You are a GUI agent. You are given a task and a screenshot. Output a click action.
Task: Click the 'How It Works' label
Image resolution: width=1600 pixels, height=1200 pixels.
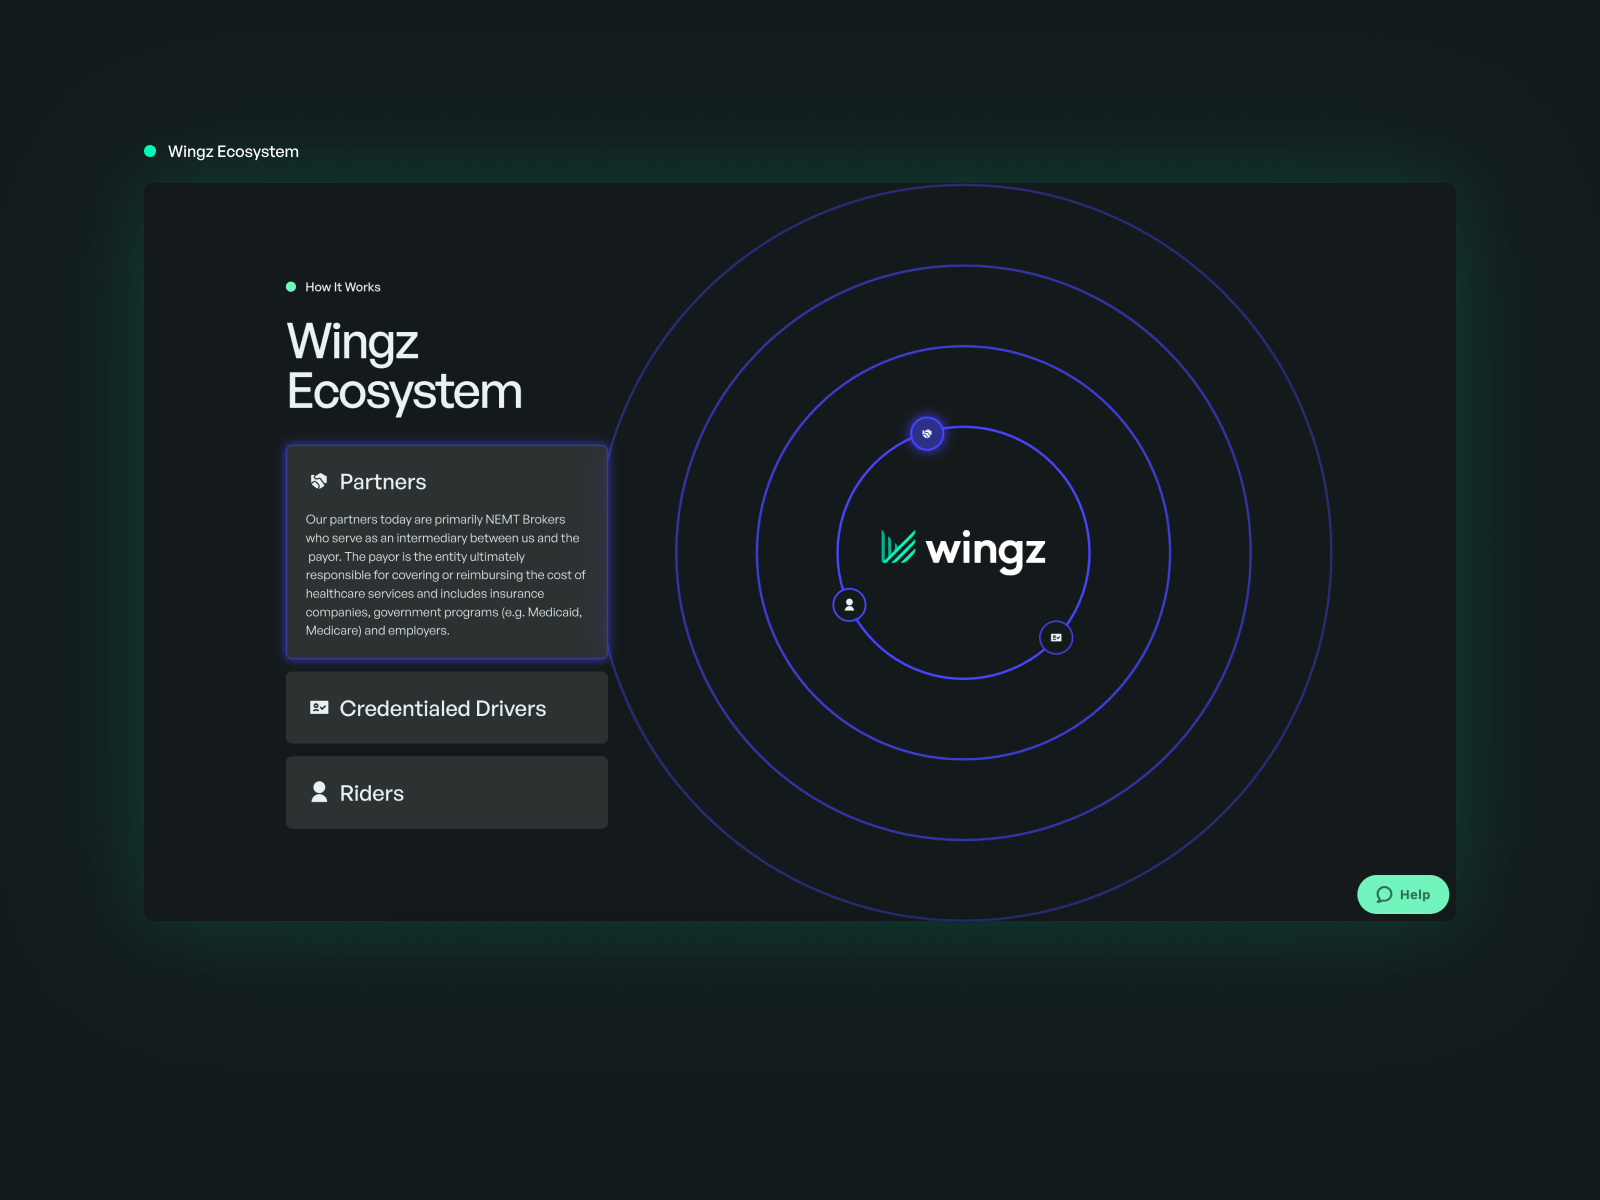coord(343,287)
